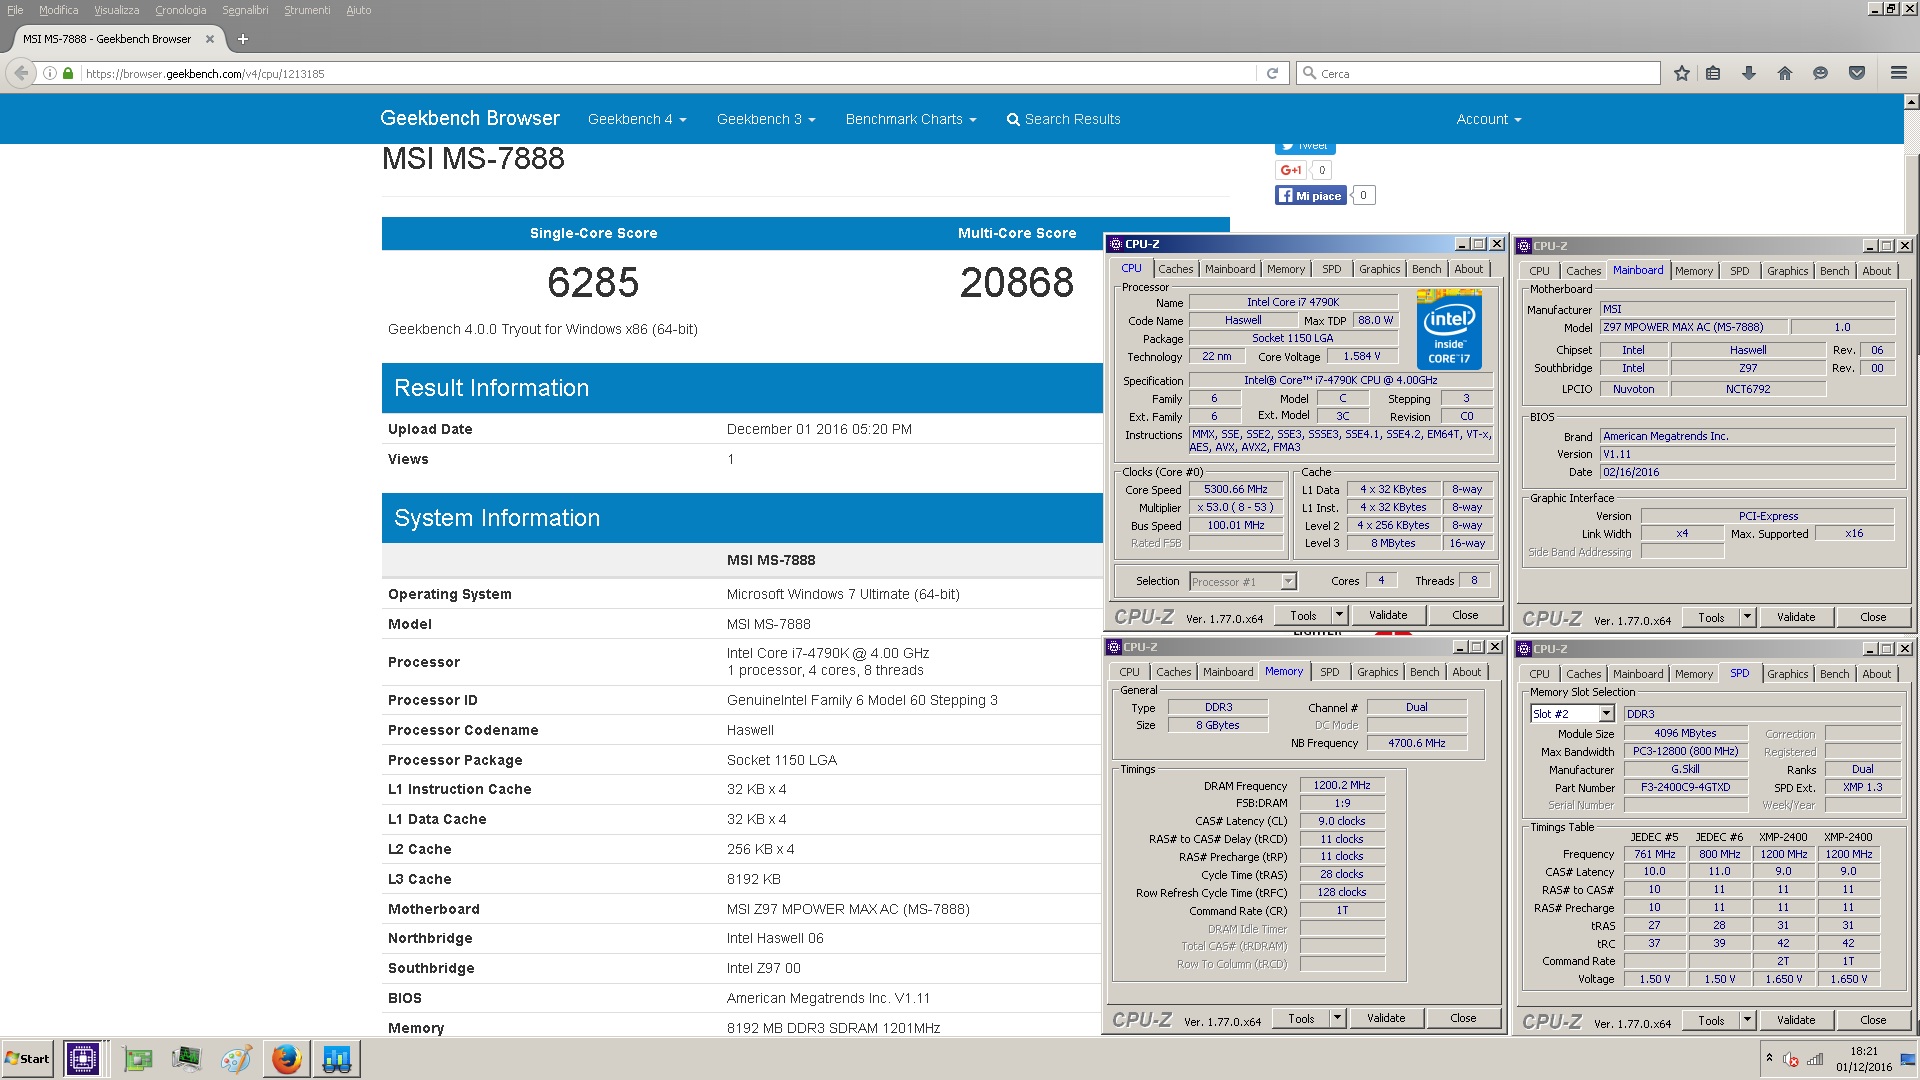Show hidden tray icons arrow
Screen dimensions: 1920x1080
coord(1769,1058)
